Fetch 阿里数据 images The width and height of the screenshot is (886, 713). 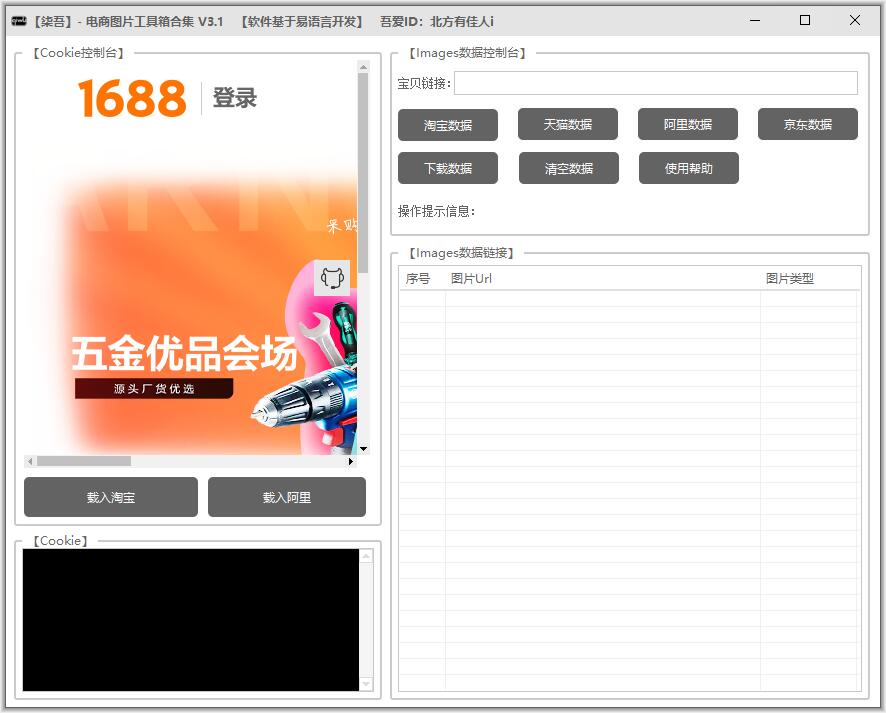point(688,124)
